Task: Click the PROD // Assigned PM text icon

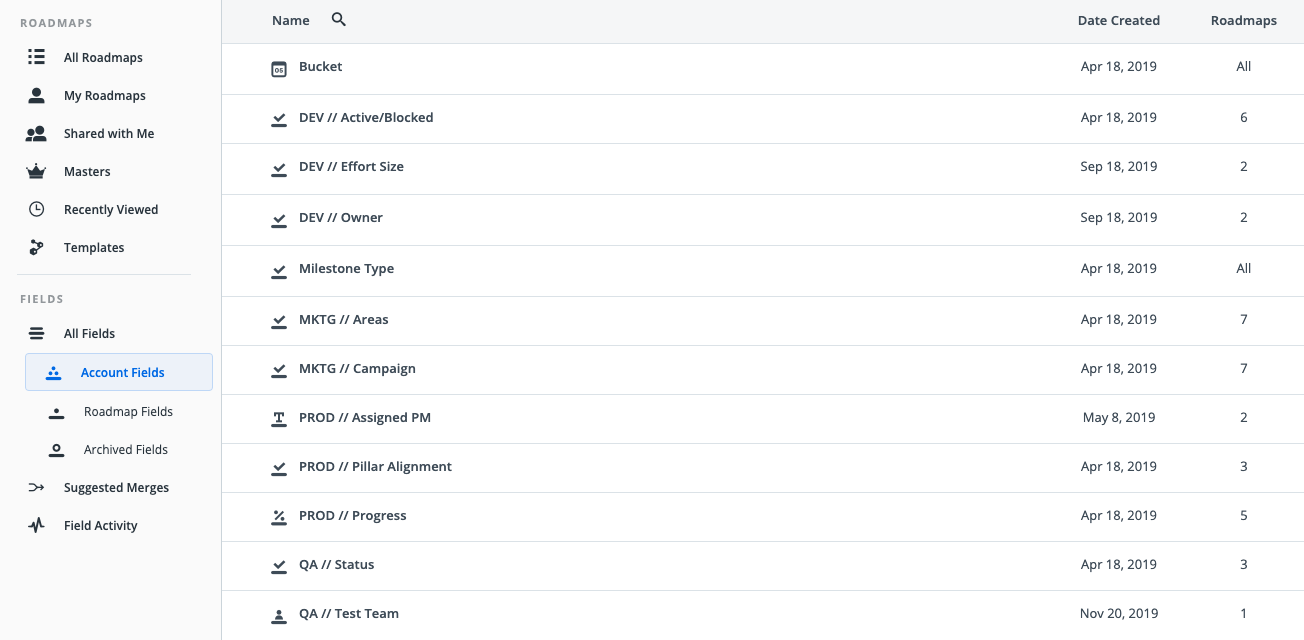Action: pyautogui.click(x=279, y=419)
